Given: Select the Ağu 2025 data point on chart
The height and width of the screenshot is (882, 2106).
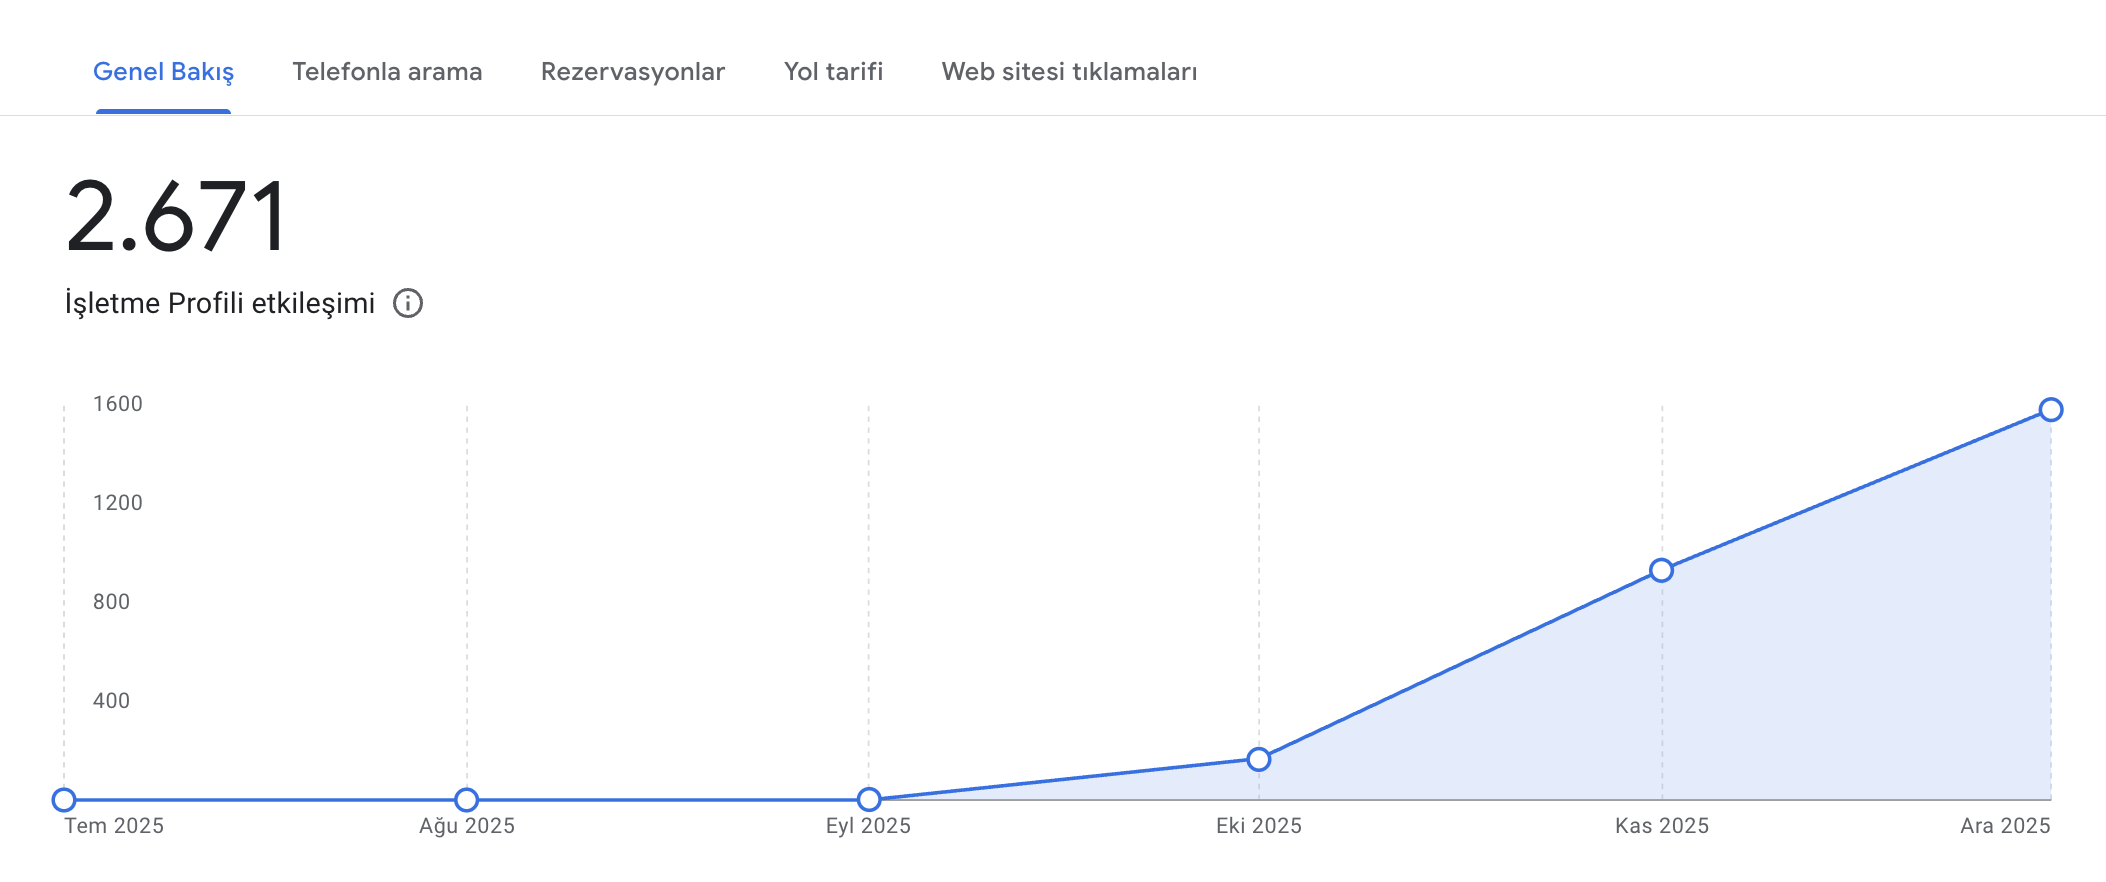Looking at the screenshot, I should (466, 800).
